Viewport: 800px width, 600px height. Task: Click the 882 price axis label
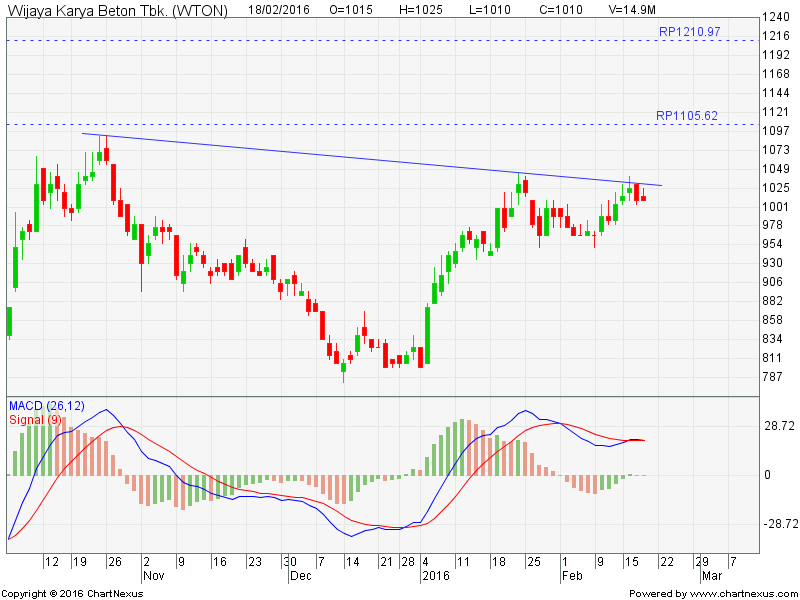(772, 301)
